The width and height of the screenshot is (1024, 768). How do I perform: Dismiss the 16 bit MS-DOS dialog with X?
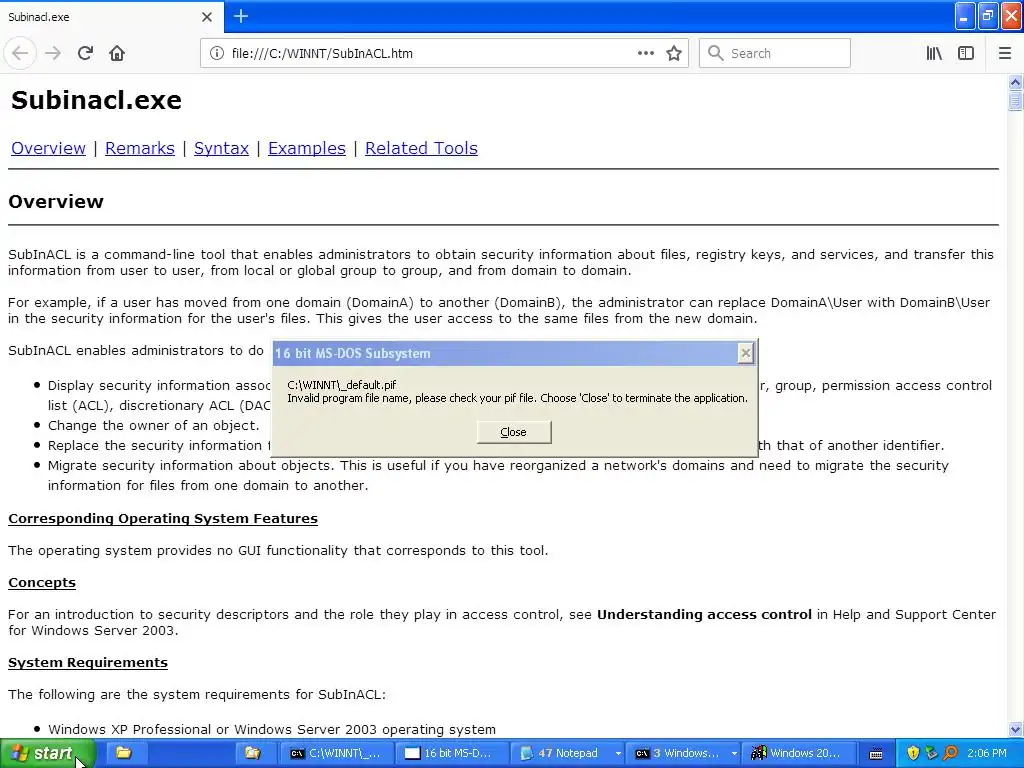pos(745,353)
